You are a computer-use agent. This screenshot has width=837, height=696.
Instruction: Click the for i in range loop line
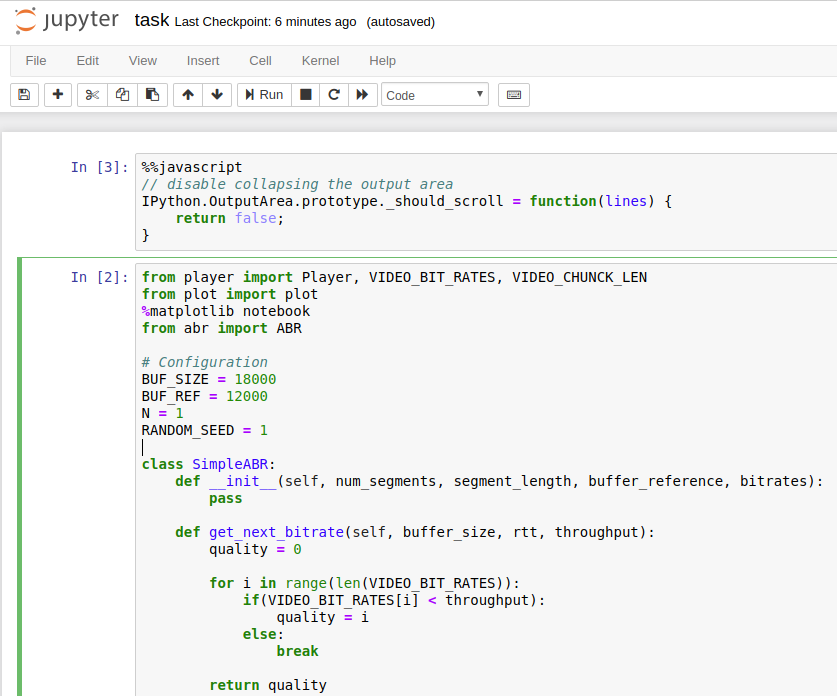coord(365,583)
